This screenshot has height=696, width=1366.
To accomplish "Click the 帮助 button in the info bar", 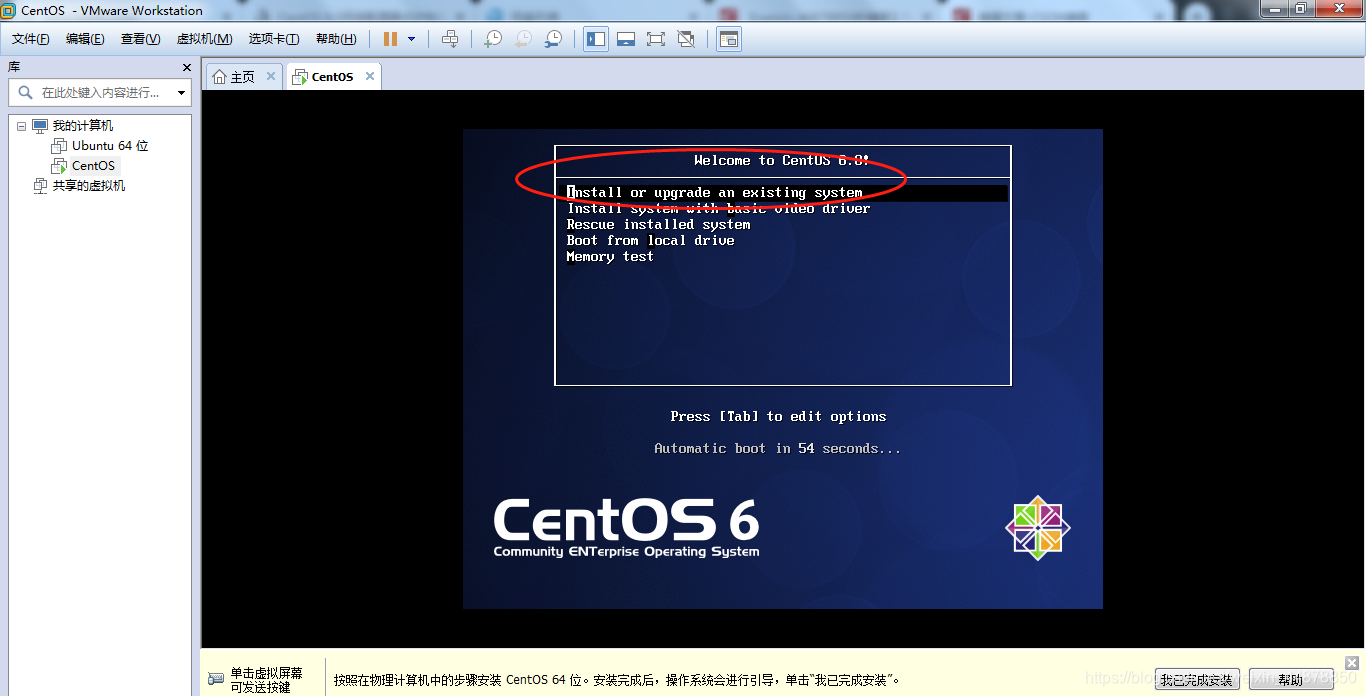I will pos(1290,680).
